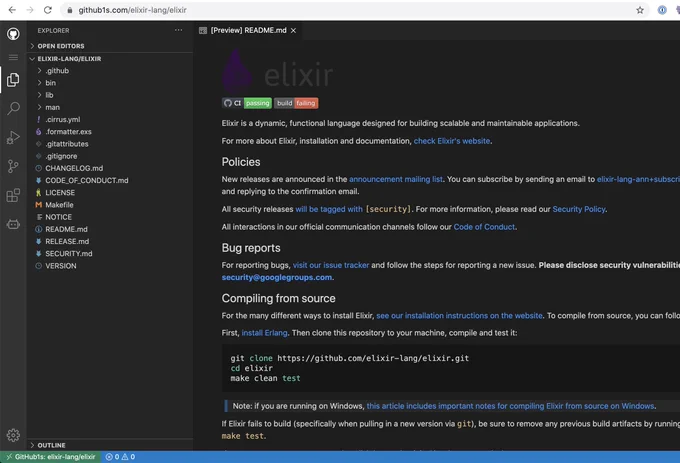This screenshot has height=463, width=680.
Task: Bookmark this page with the star icon
Action: [640, 10]
